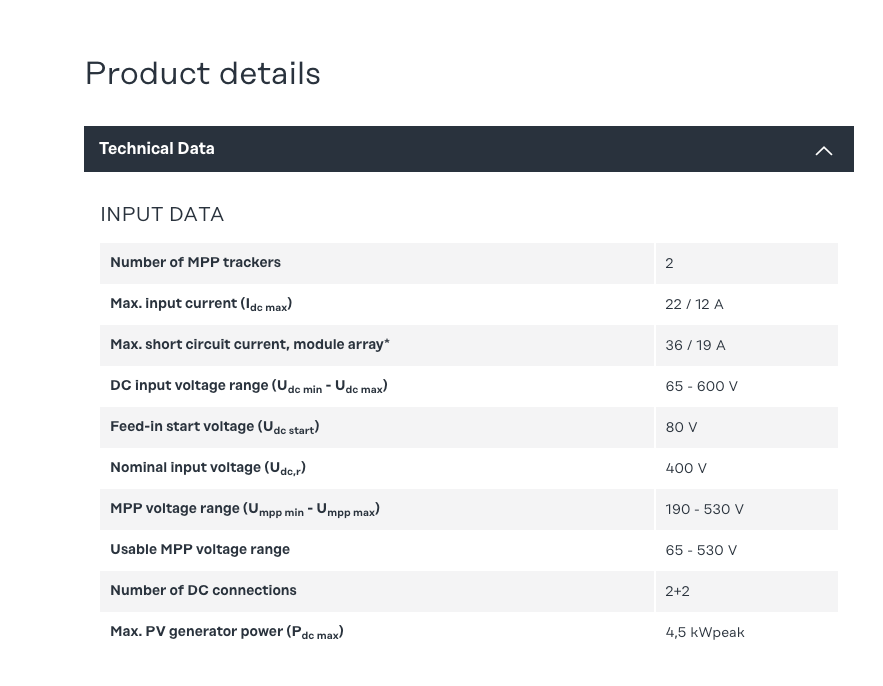Click the Number of MPP trackers label

tap(195, 263)
